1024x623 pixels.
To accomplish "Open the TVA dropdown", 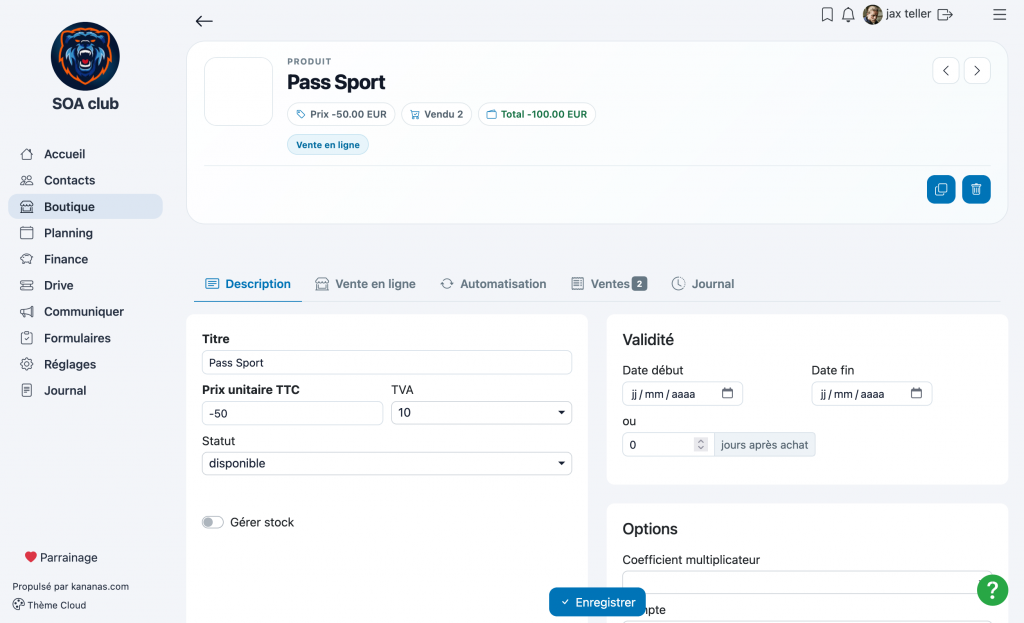I will (481, 413).
